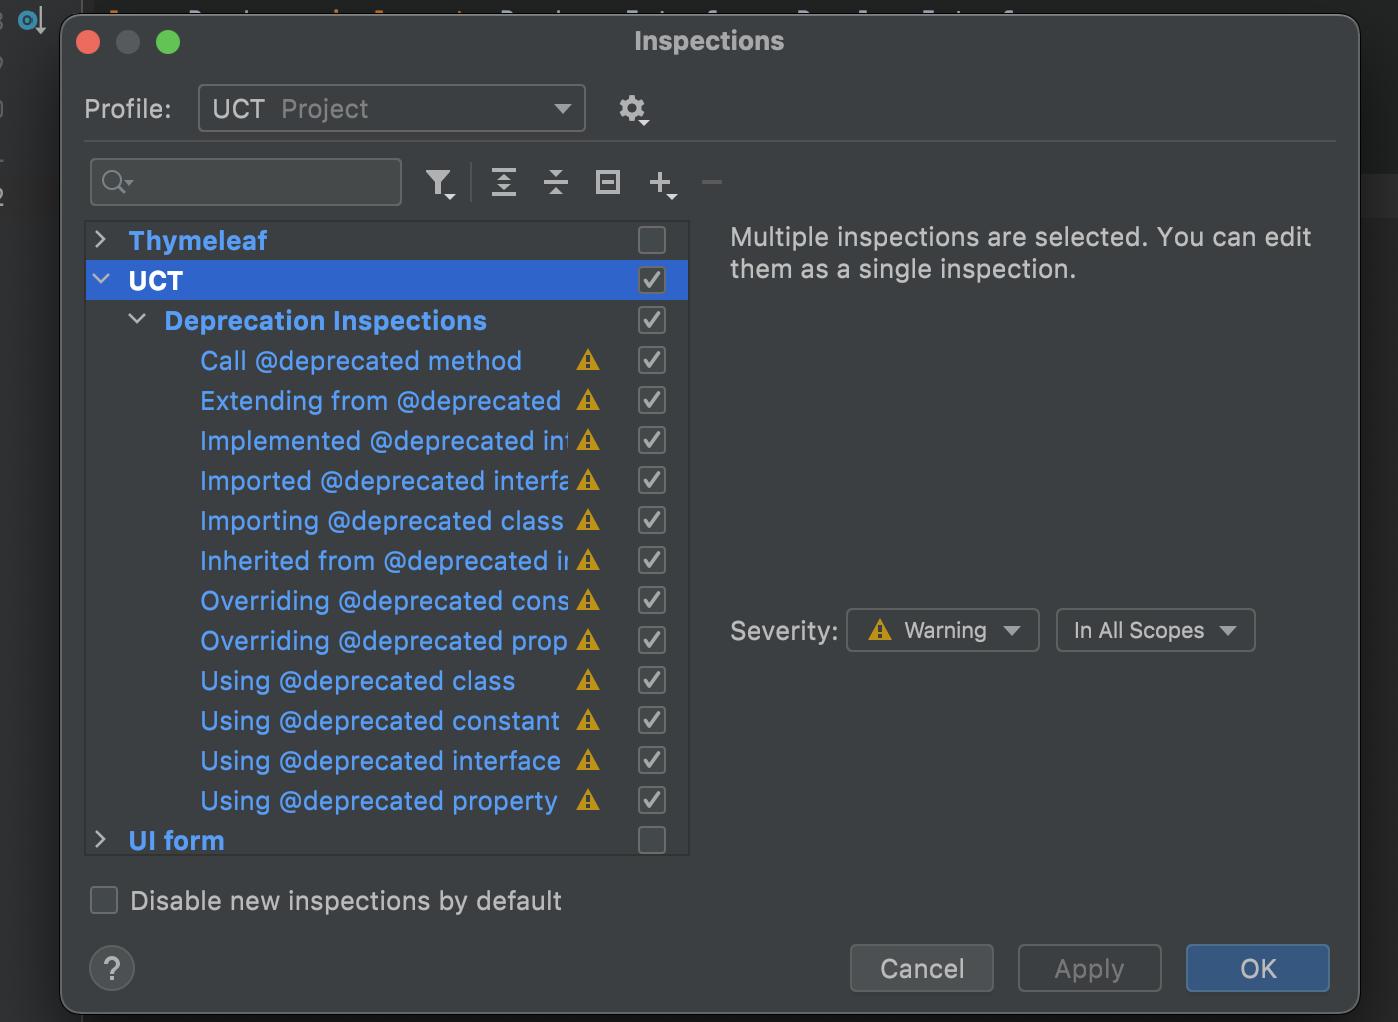Click warning icon beside Using @deprecated constant
The width and height of the screenshot is (1398, 1022).
[588, 720]
